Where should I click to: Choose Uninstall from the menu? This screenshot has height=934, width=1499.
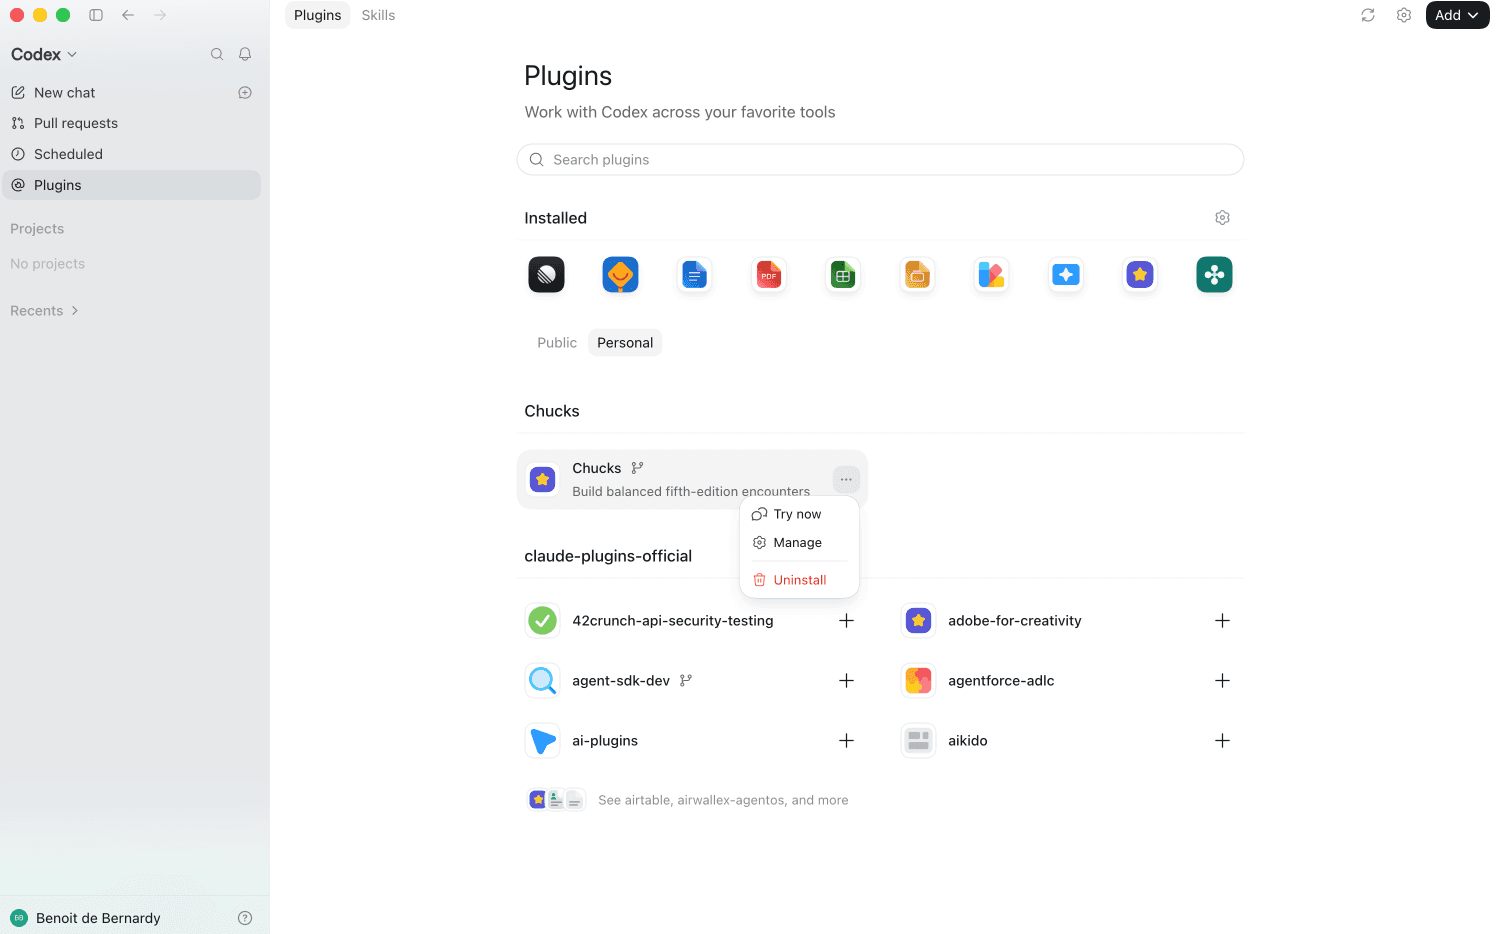click(799, 580)
